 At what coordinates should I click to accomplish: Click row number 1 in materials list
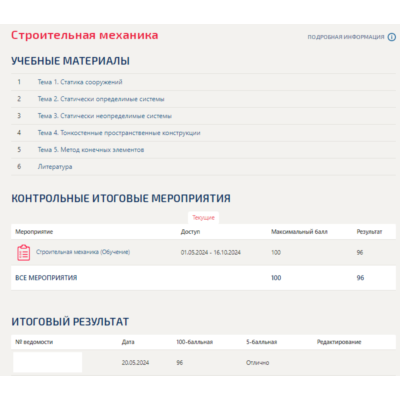tap(19, 82)
